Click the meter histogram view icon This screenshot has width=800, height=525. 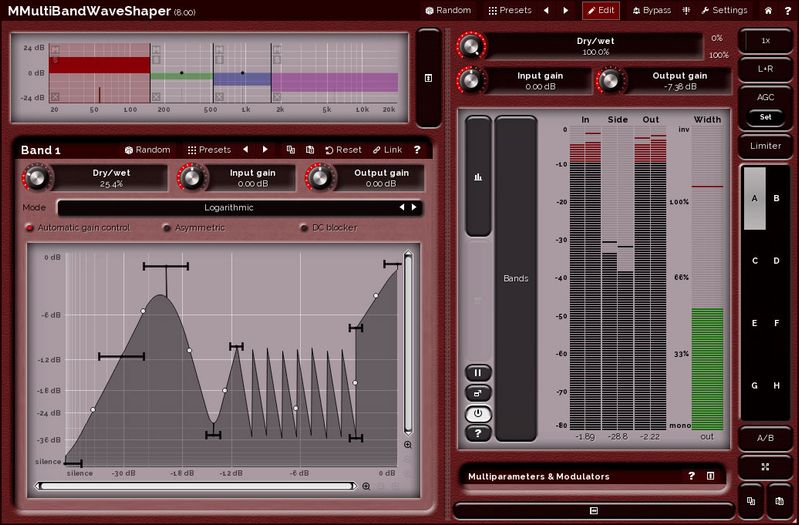[x=478, y=177]
